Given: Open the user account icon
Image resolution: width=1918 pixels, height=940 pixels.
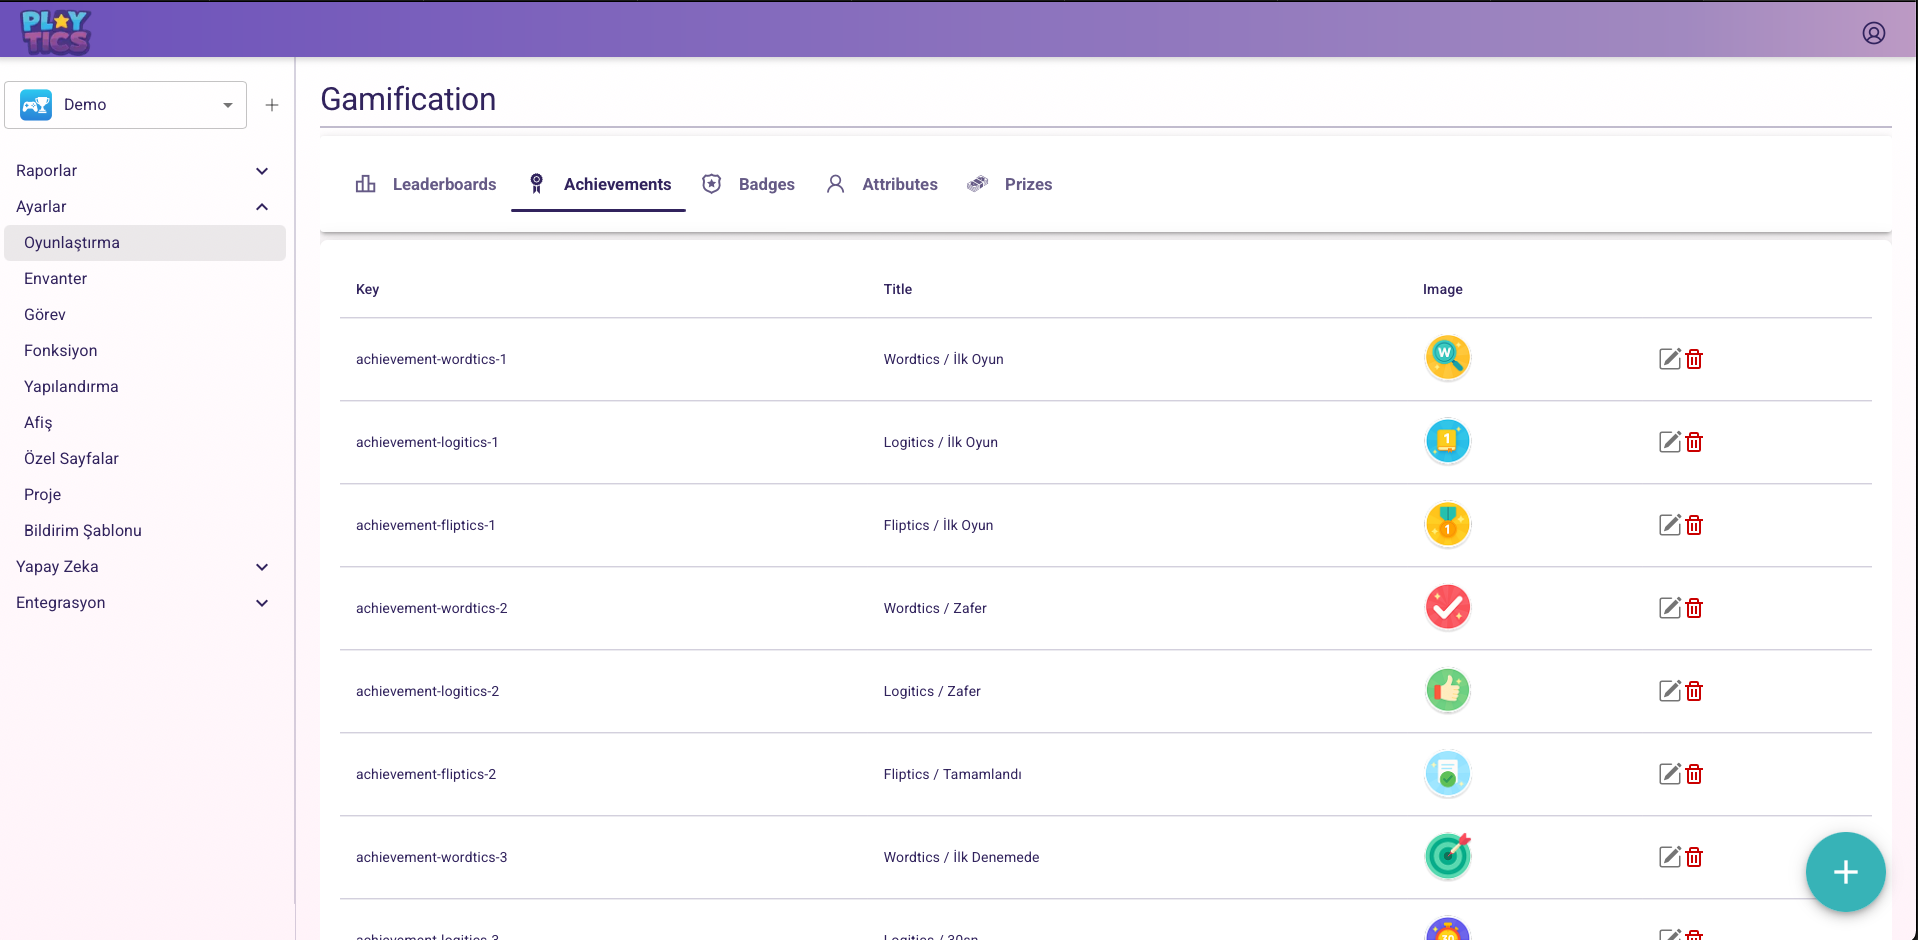Looking at the screenshot, I should coord(1874,31).
